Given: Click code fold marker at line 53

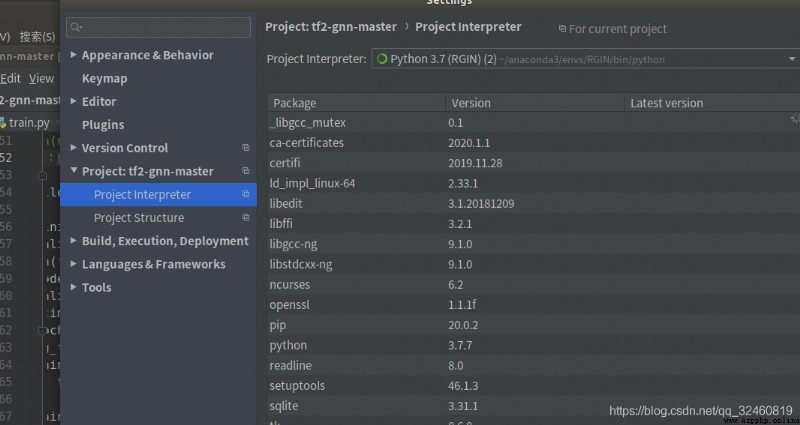Looking at the screenshot, I should tap(42, 176).
